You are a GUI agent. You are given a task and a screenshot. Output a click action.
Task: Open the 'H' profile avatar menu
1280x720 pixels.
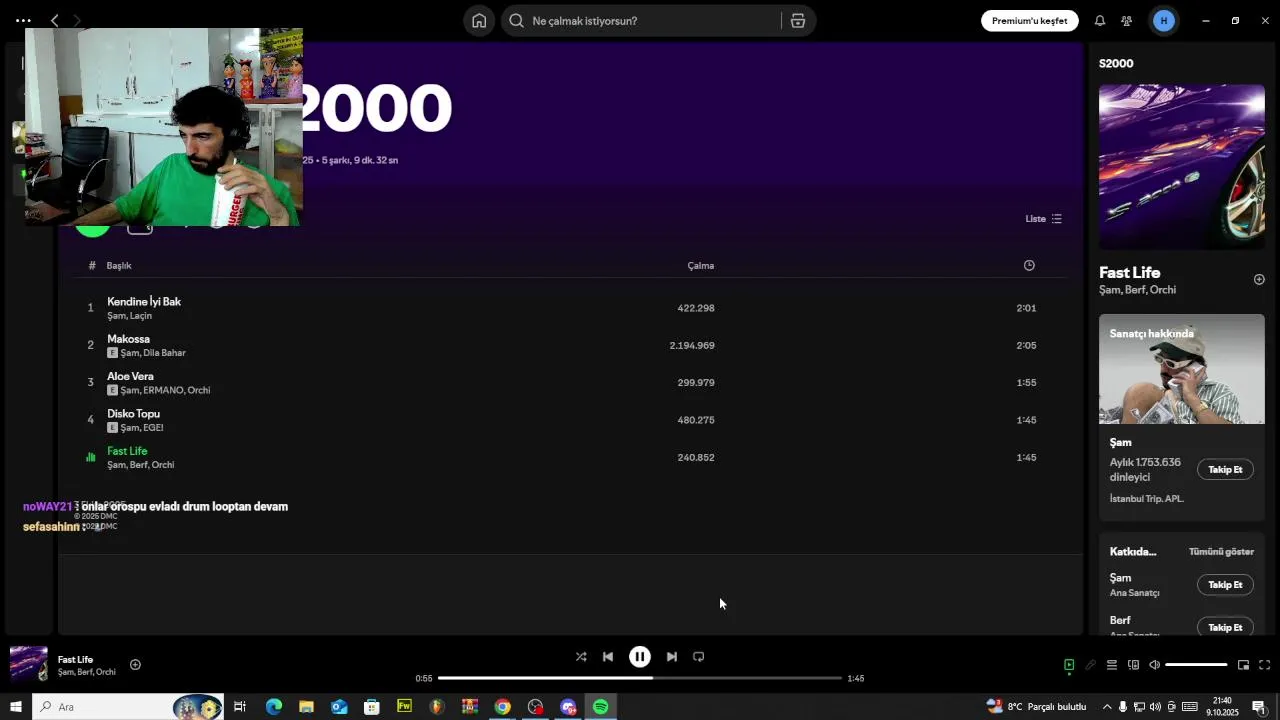coord(1163,21)
